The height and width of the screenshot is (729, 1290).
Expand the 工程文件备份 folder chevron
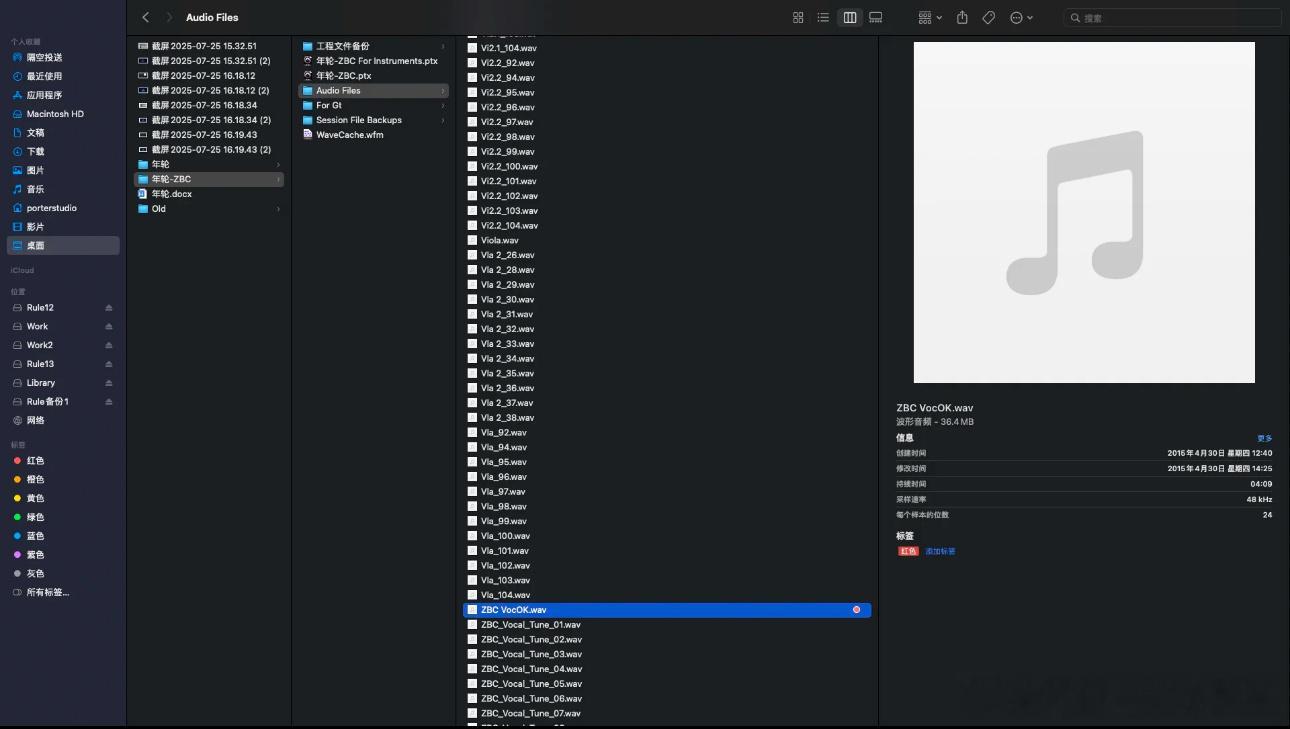pos(442,46)
